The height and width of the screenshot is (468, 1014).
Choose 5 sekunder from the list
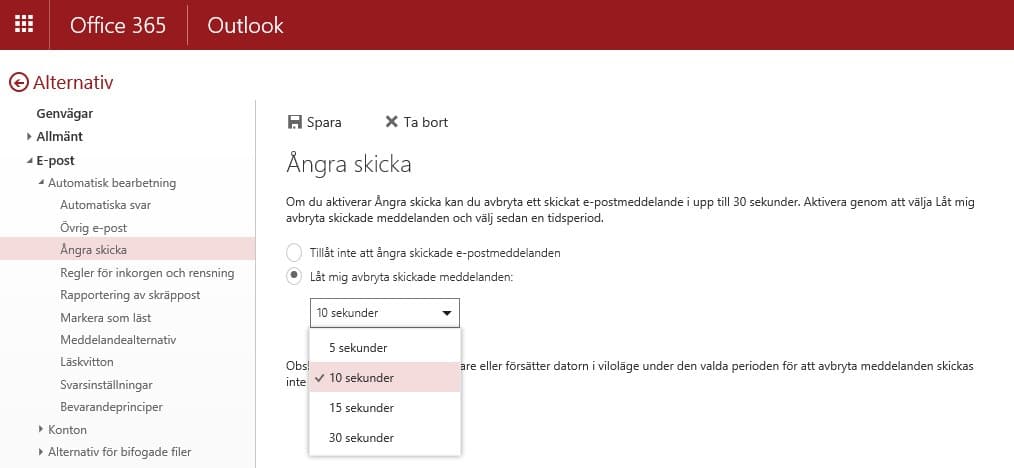357,347
